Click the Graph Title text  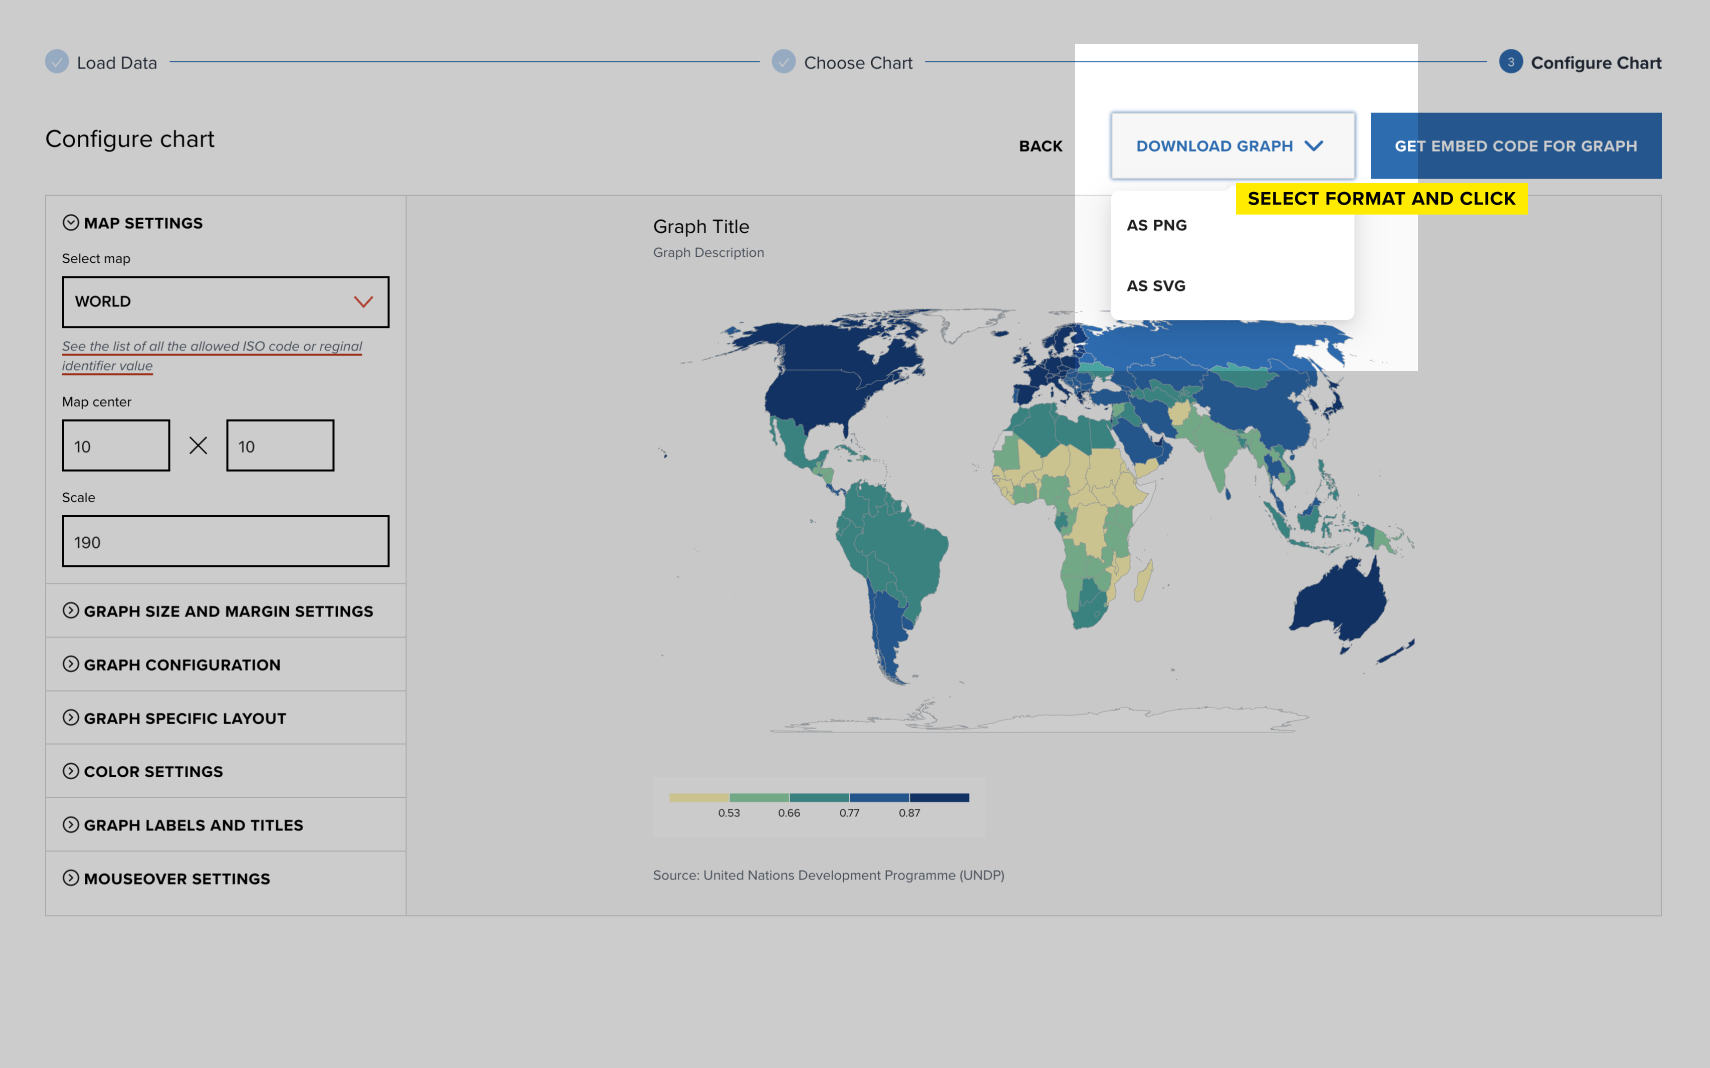coord(701,227)
